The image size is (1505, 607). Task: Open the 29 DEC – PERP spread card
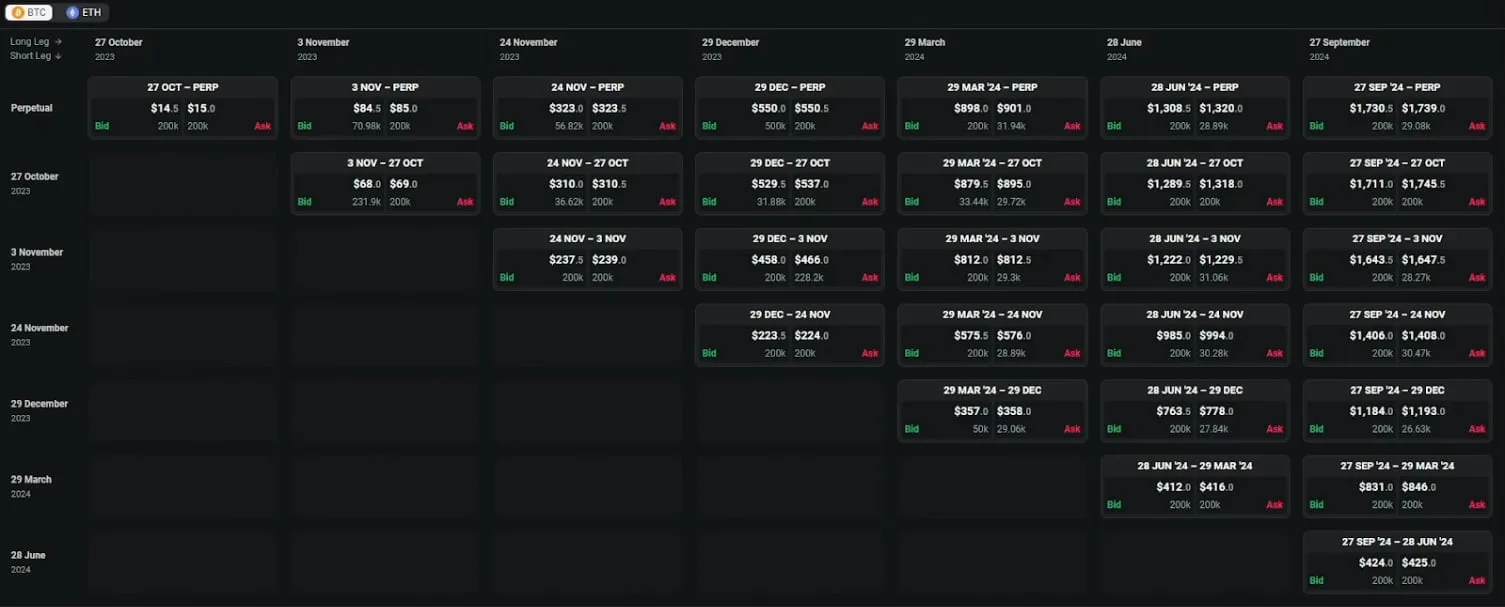[x=790, y=108]
